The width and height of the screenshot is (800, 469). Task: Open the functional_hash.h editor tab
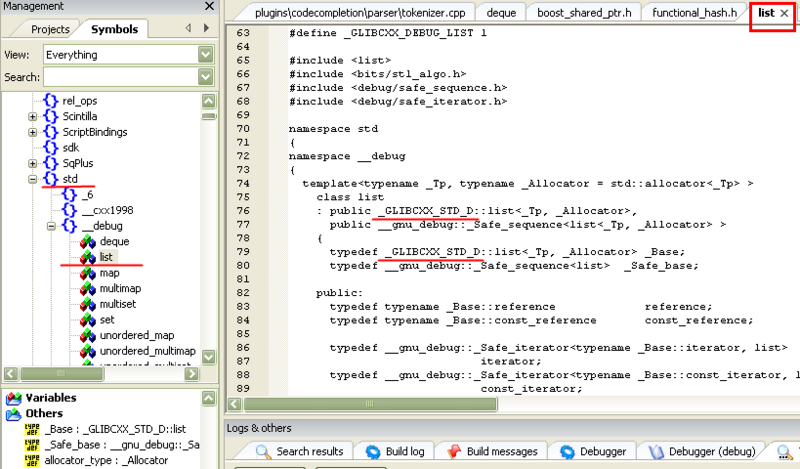coord(694,13)
